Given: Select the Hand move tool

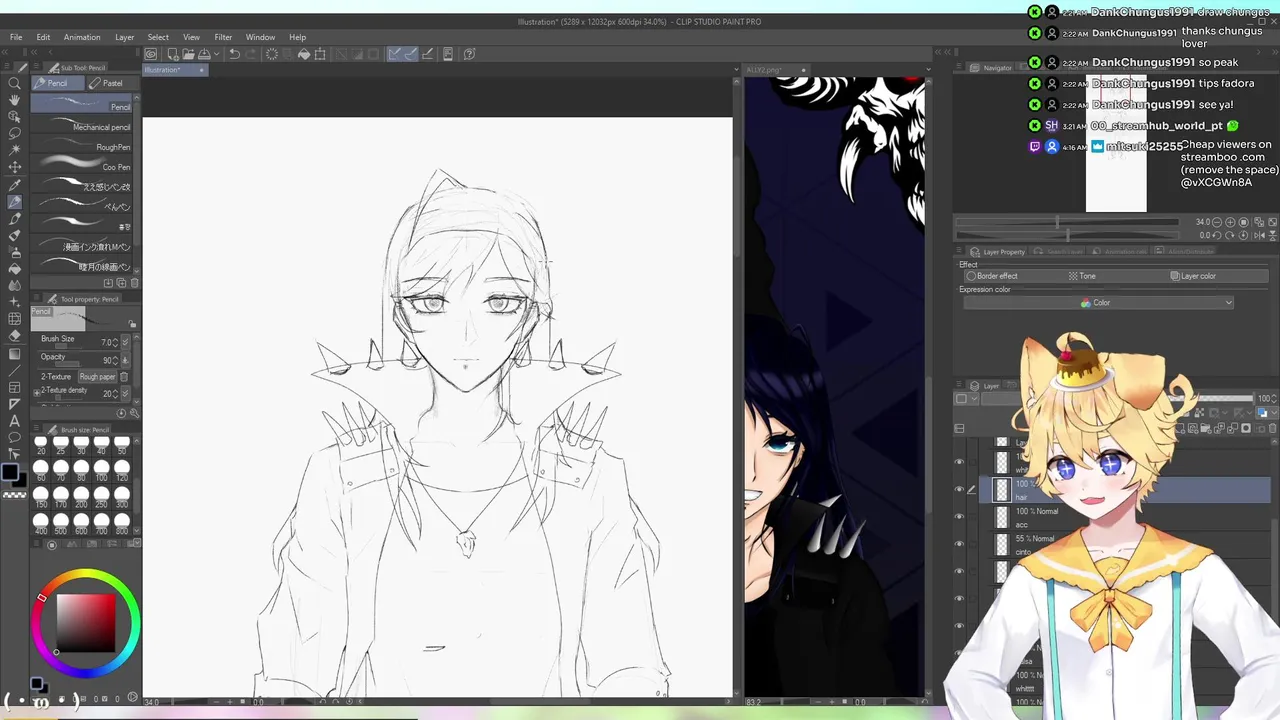Looking at the screenshot, I should 14,100.
